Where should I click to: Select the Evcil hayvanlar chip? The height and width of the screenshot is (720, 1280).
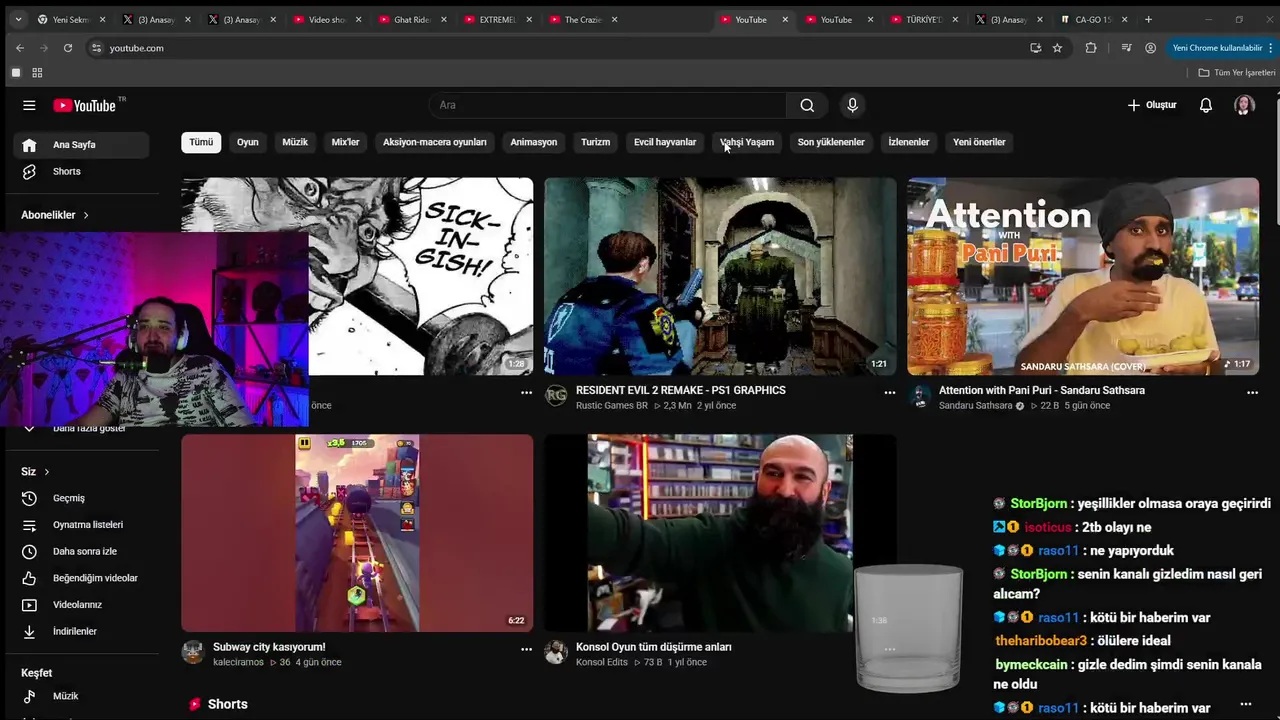(665, 142)
